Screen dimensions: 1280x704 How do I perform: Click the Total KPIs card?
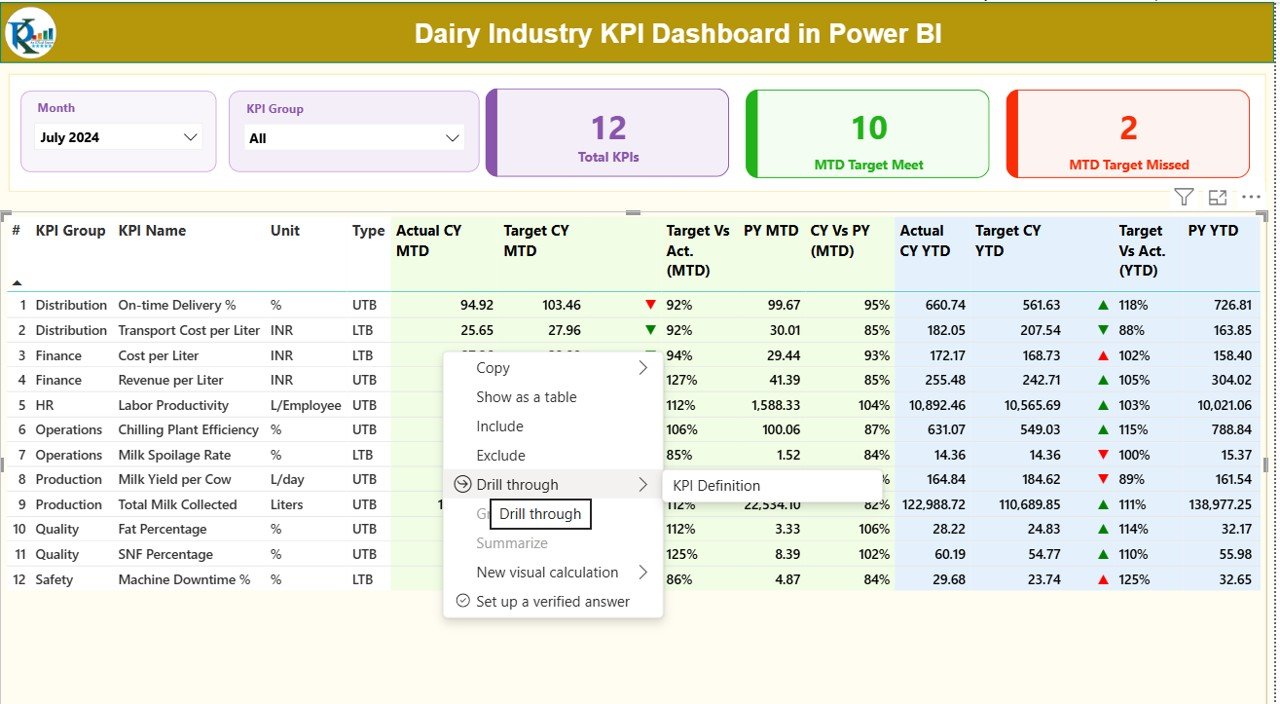[608, 134]
